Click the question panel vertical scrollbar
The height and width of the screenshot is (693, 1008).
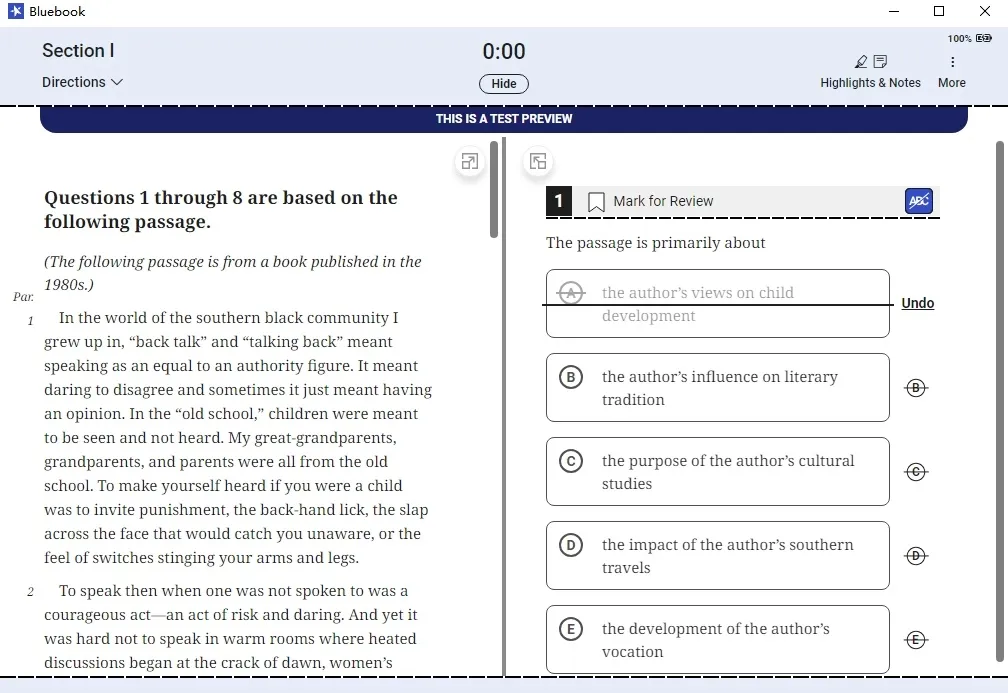click(1000, 401)
